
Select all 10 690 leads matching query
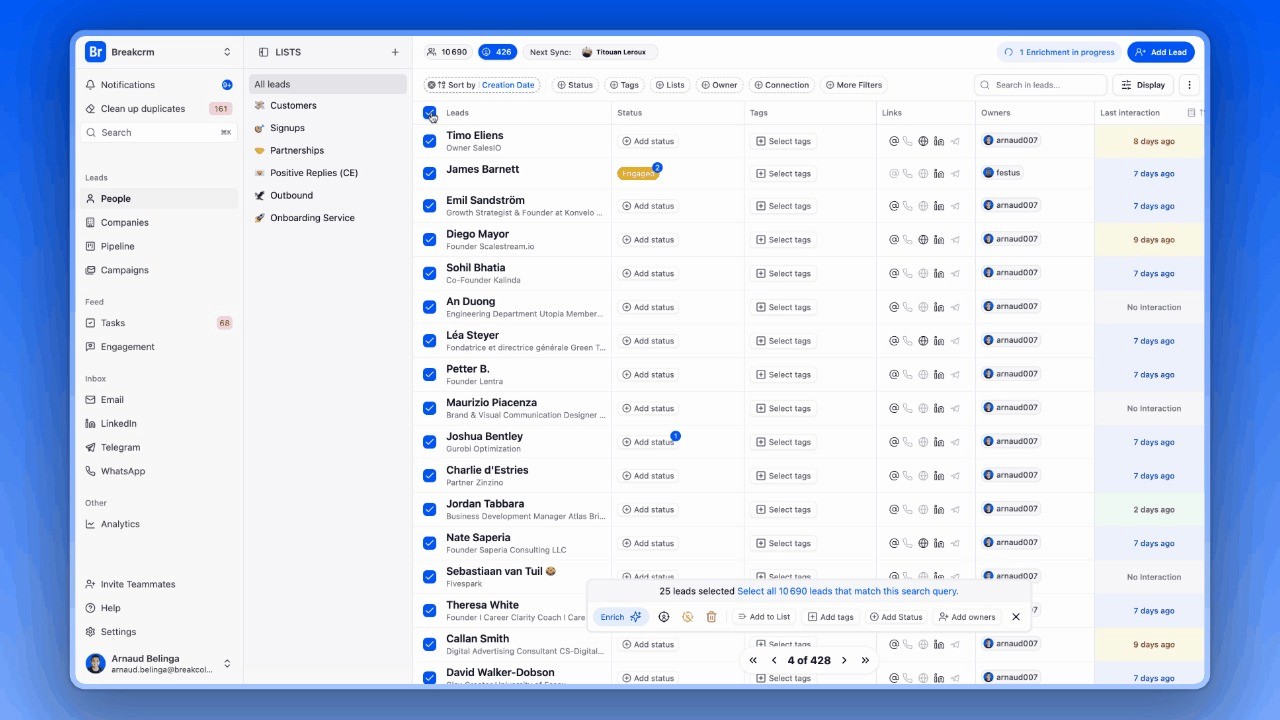(847, 592)
